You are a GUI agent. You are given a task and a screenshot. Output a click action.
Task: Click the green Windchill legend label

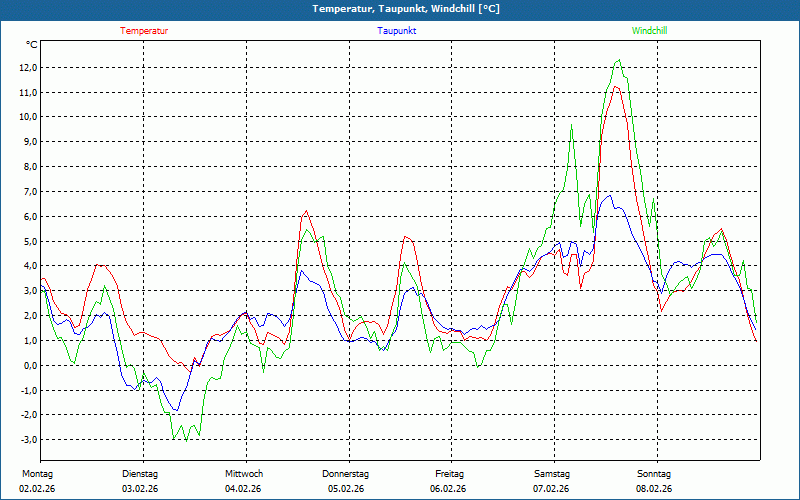pyautogui.click(x=649, y=31)
